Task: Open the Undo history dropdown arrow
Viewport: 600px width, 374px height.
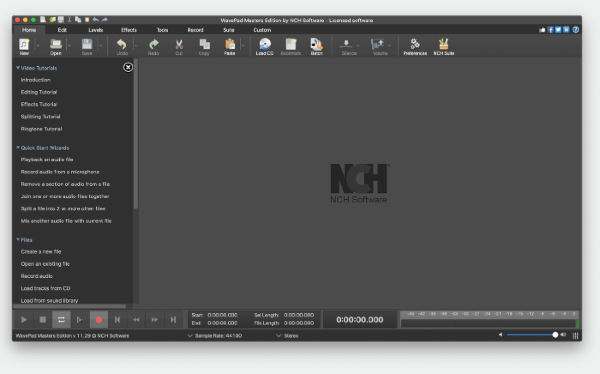Action: coord(136,46)
